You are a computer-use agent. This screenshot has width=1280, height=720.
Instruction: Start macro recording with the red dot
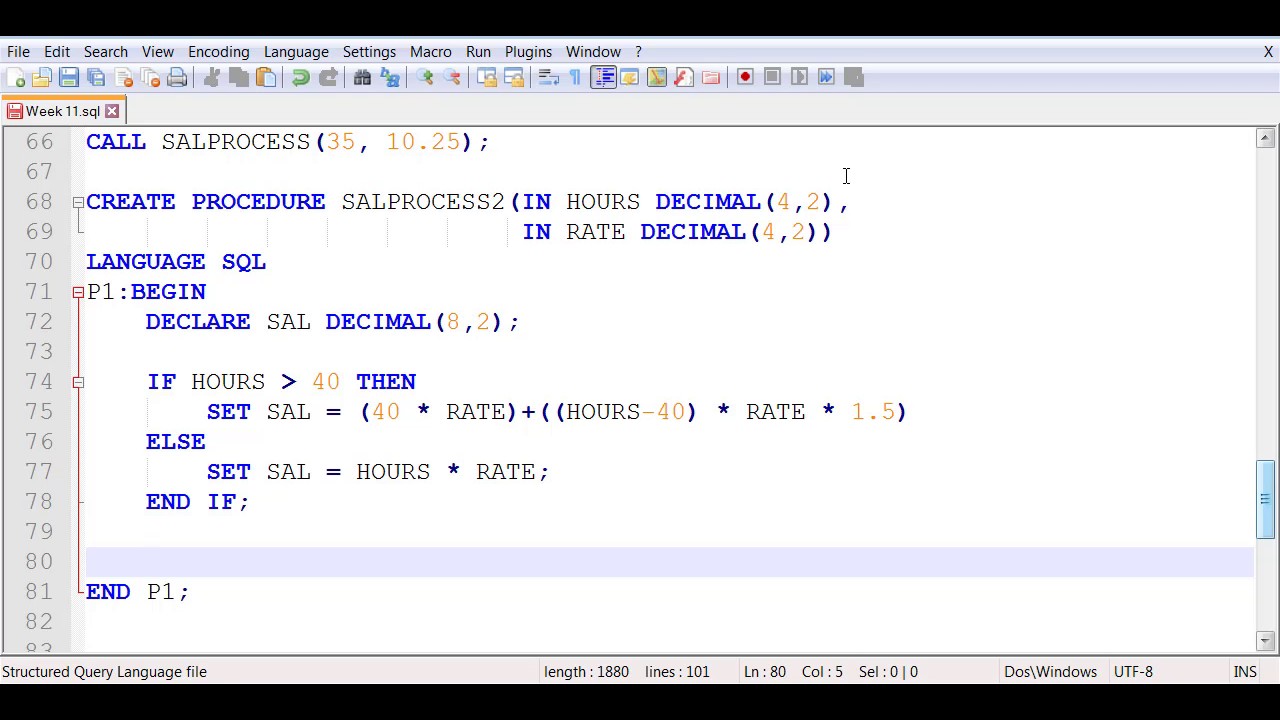pos(746,77)
